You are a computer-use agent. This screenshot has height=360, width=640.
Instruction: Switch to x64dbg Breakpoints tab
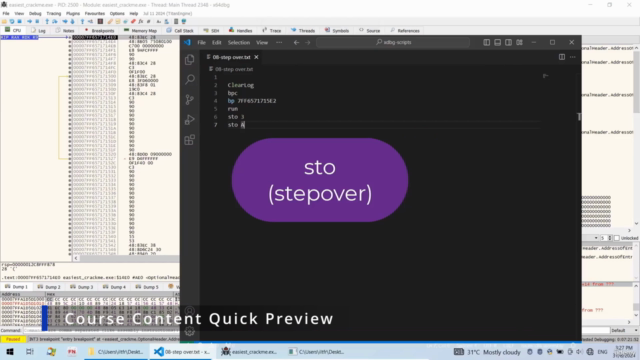click(99, 31)
